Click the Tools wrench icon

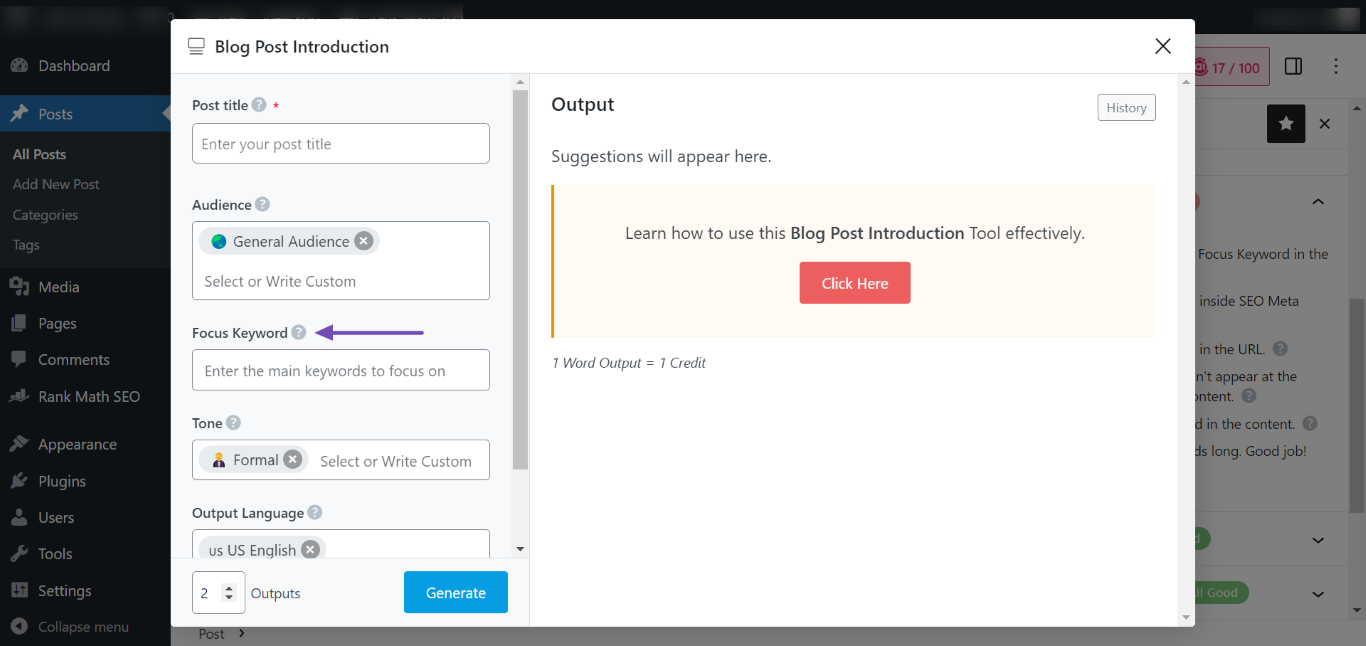pyautogui.click(x=19, y=554)
